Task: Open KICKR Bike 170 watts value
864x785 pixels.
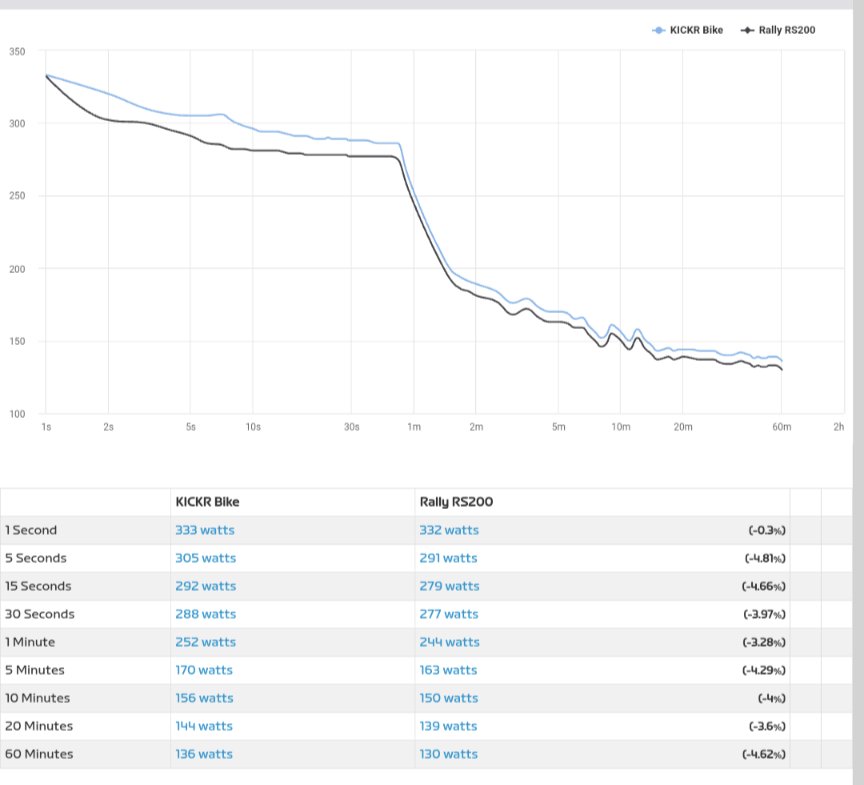Action: [x=204, y=670]
